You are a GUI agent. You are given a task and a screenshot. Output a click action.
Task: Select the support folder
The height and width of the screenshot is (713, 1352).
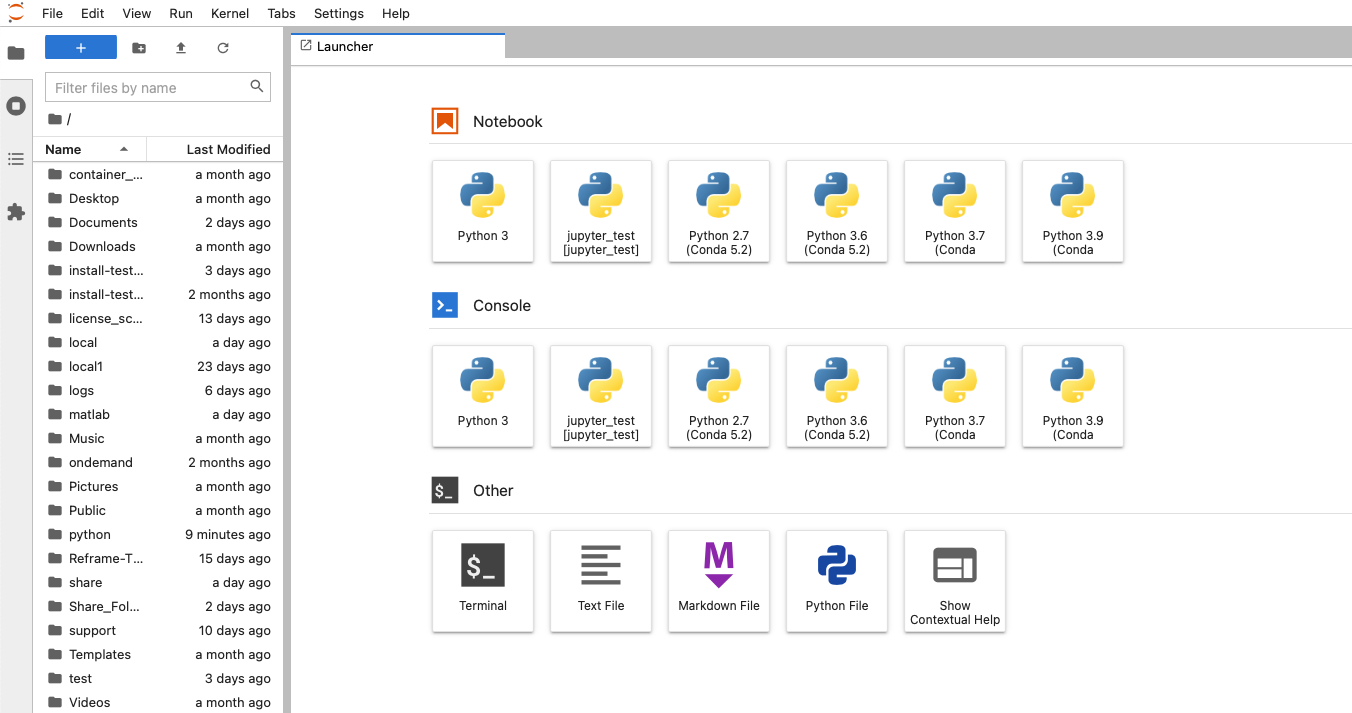click(158, 630)
